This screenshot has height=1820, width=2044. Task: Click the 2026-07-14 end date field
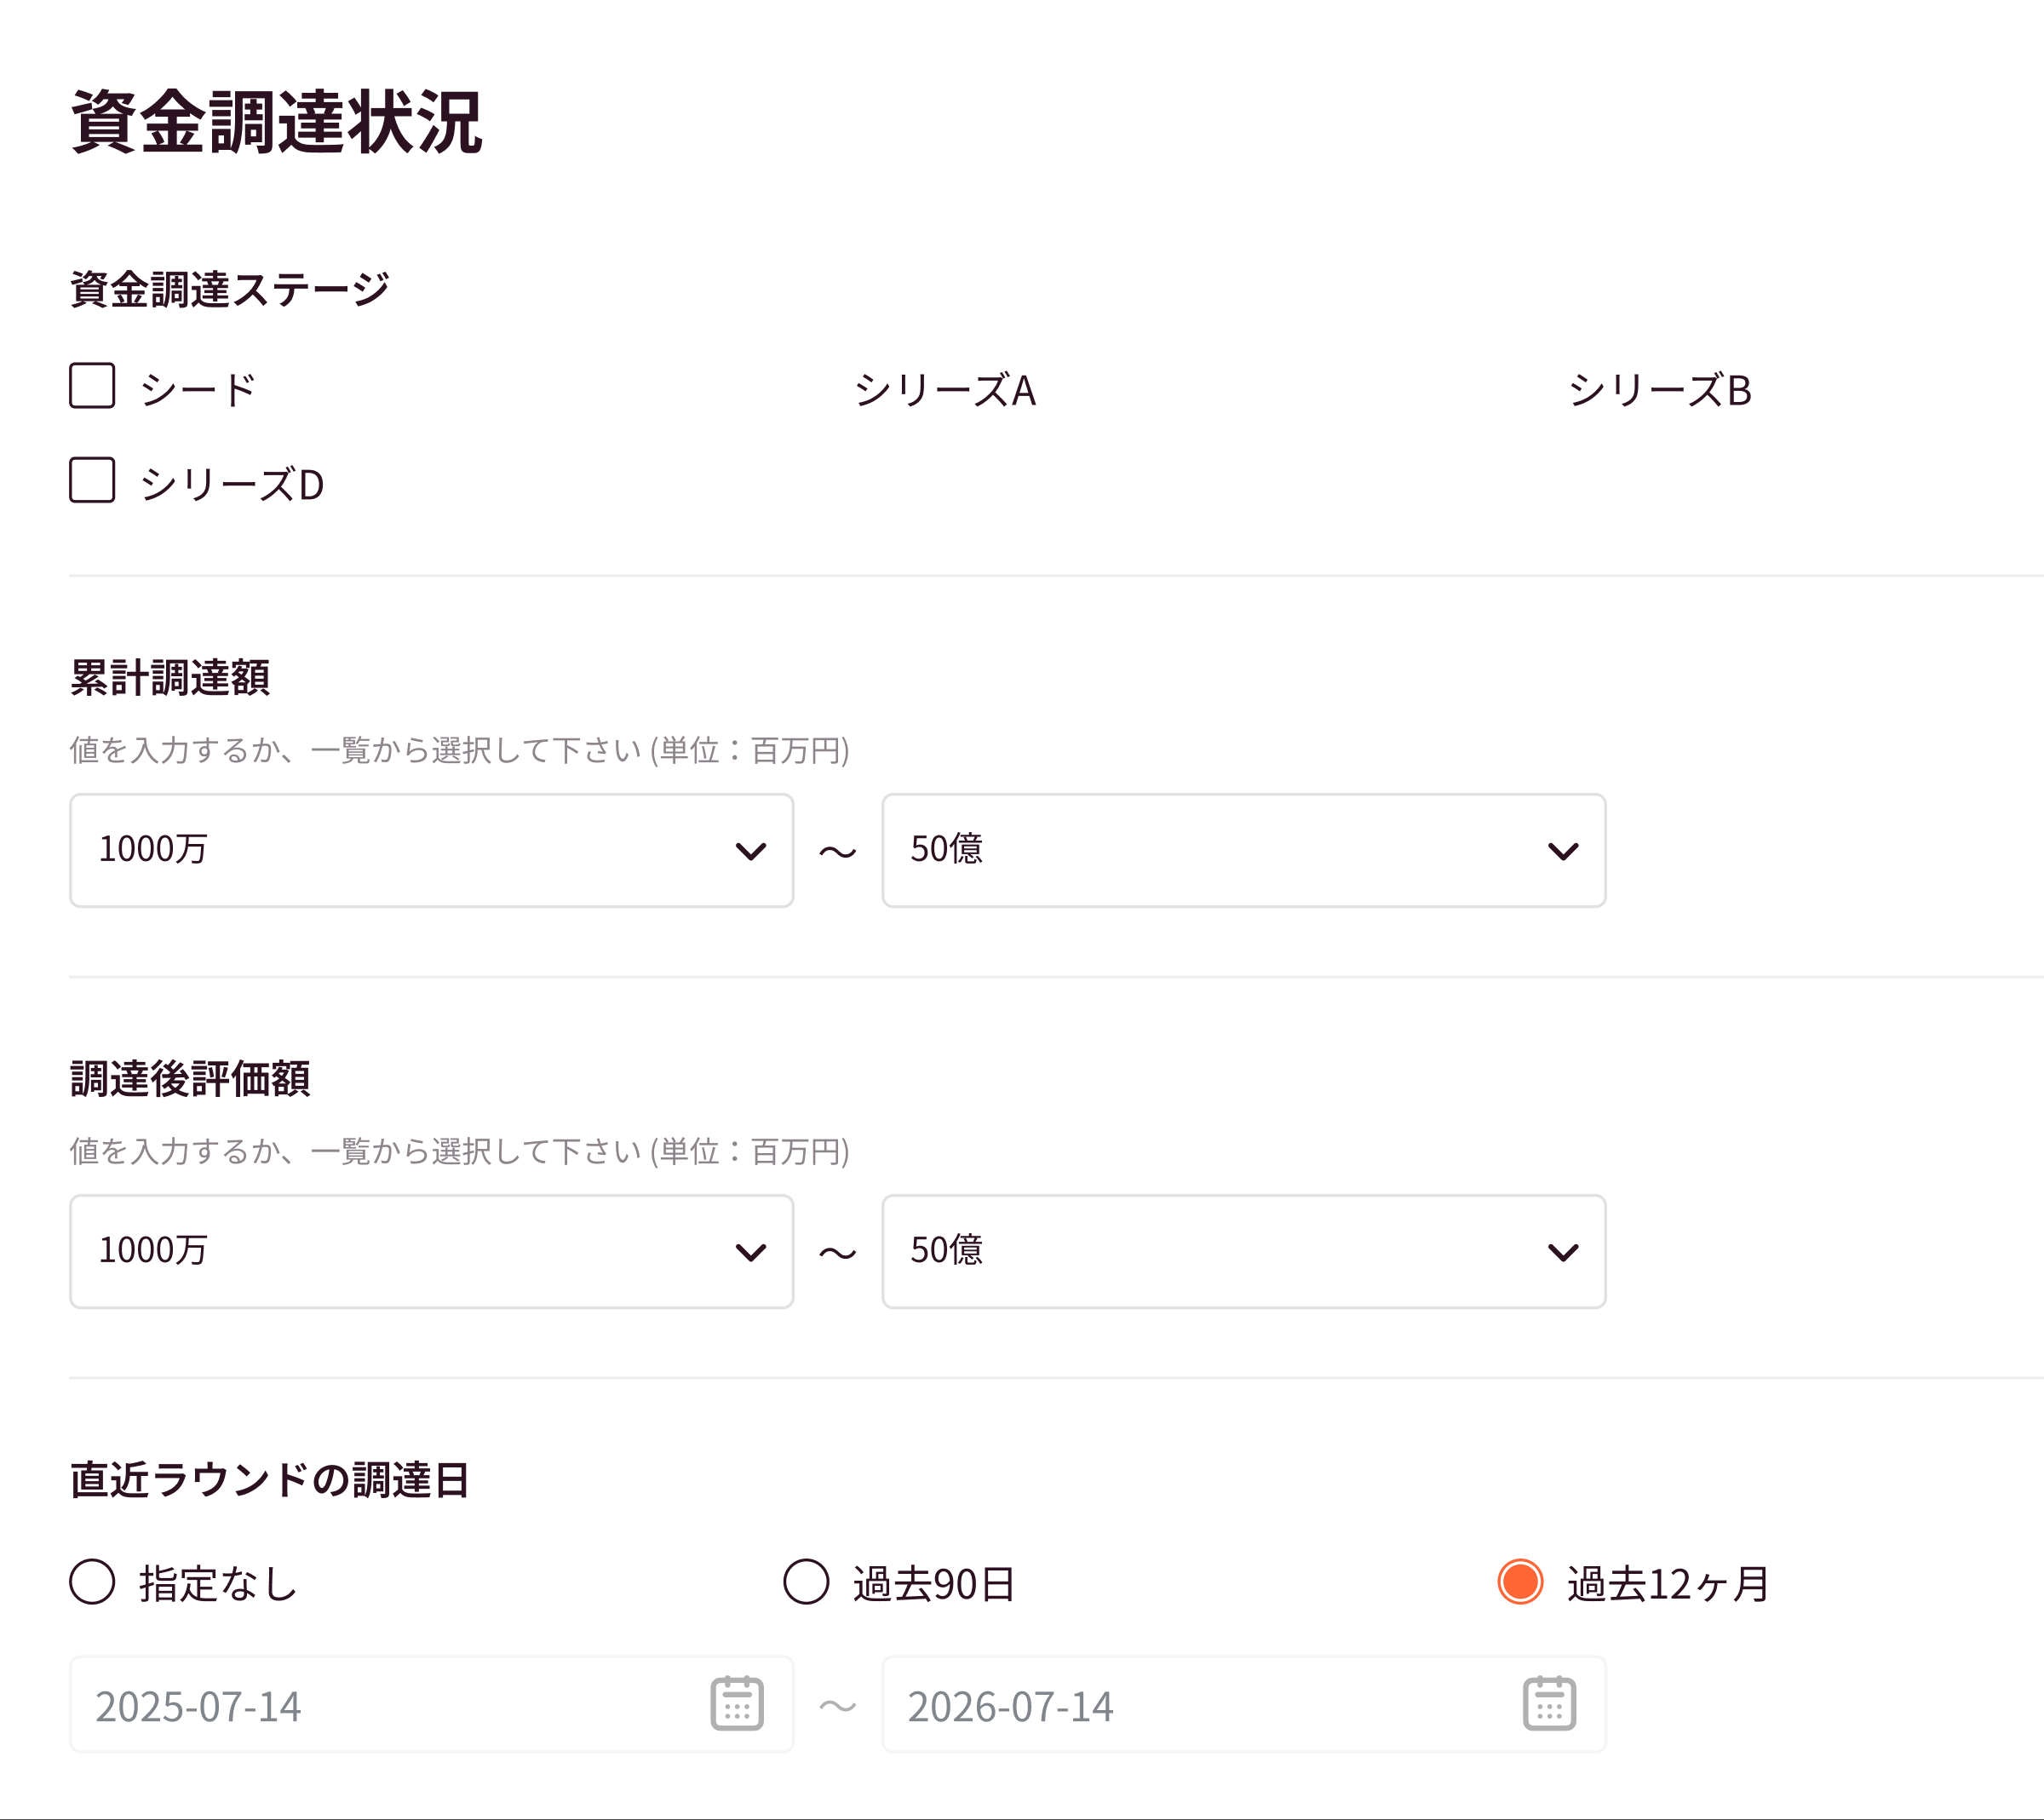[x=1244, y=1705]
